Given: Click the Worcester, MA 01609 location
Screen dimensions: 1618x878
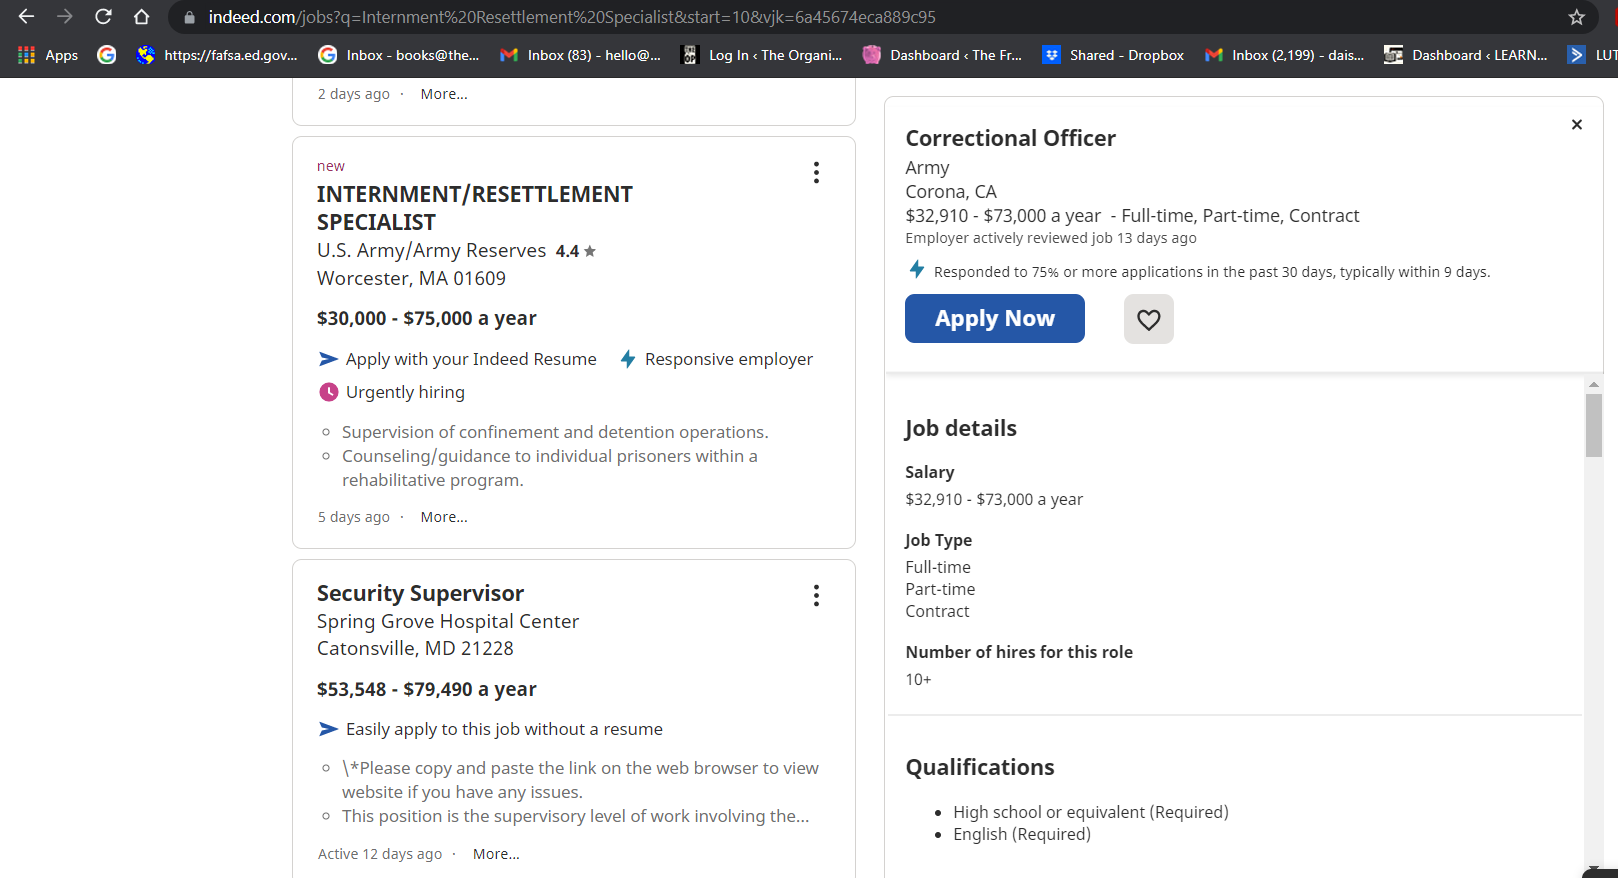Looking at the screenshot, I should [x=411, y=278].
